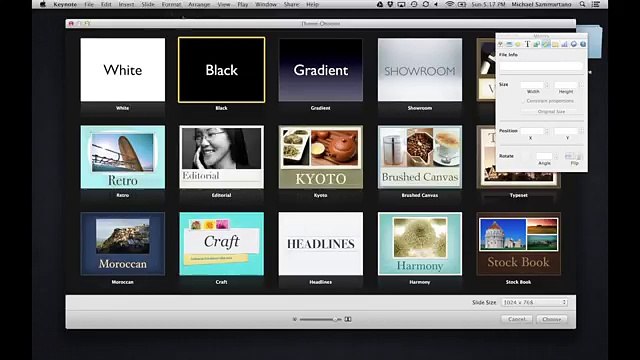The image size is (640, 360).
Task: Click the user name Michael Sammartano
Action: (541, 4)
